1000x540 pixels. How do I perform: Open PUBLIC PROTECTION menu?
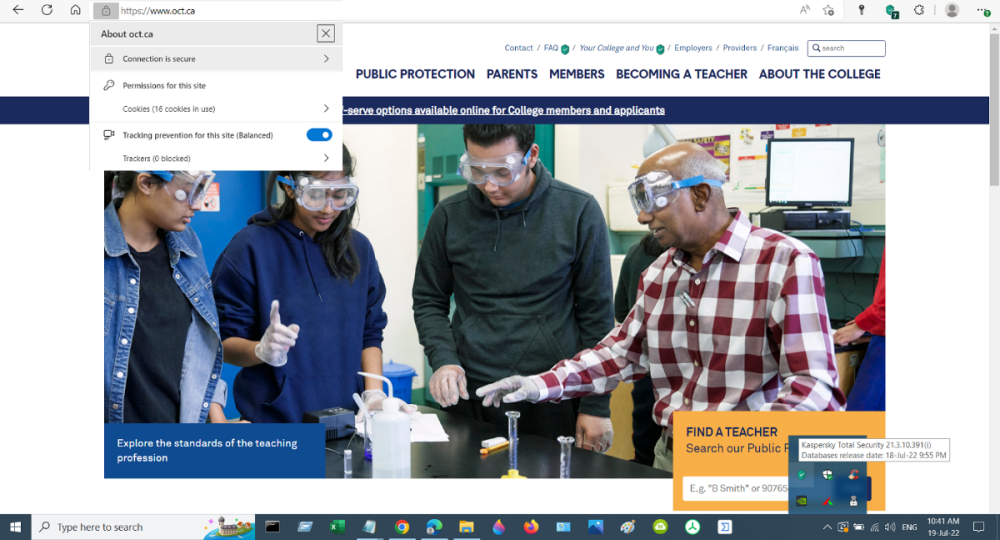(x=415, y=74)
